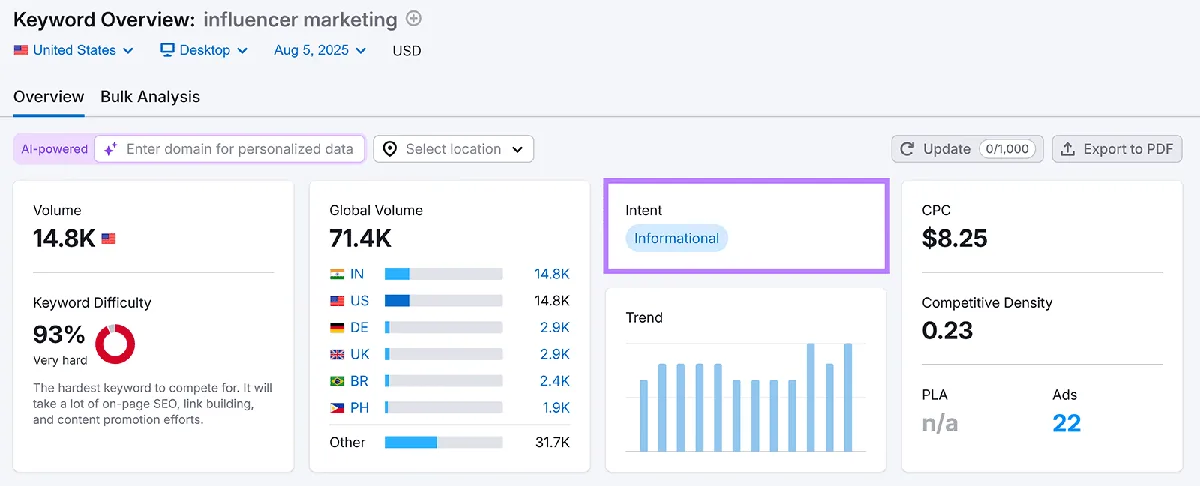Click the India flag in Global Volume
This screenshot has width=1200, height=486.
[337, 274]
